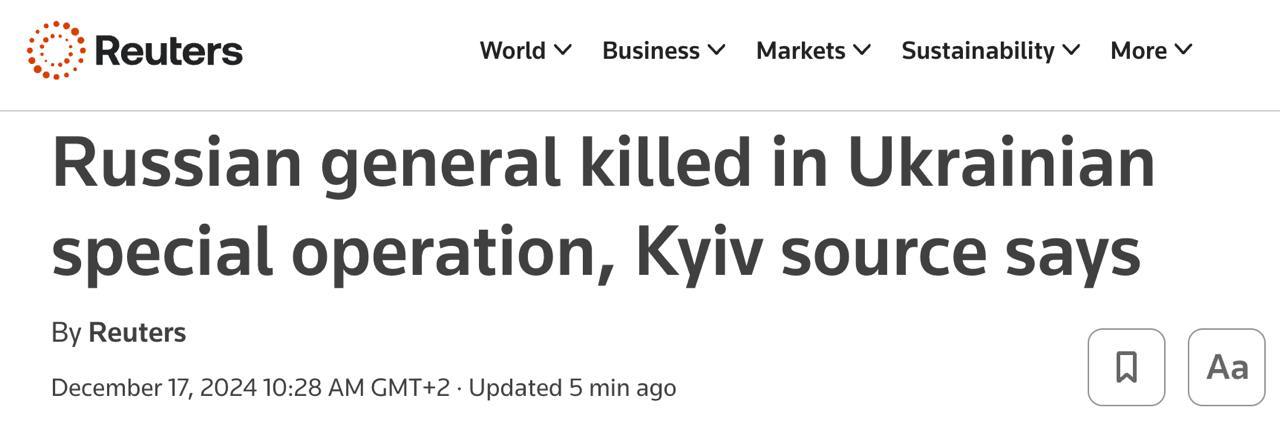This screenshot has height=422, width=1280.
Task: Expand the chevron next to More
Action: point(1184,49)
